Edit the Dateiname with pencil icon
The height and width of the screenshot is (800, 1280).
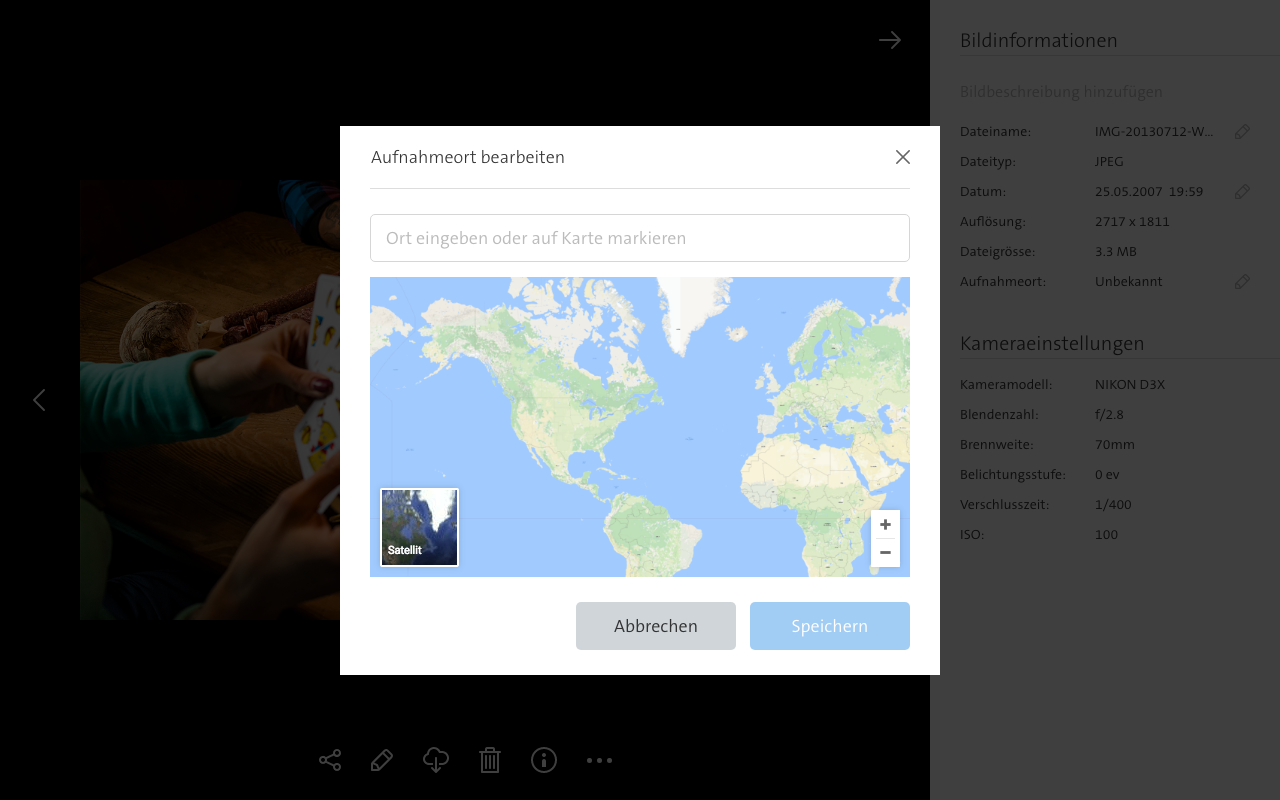coord(1242,131)
